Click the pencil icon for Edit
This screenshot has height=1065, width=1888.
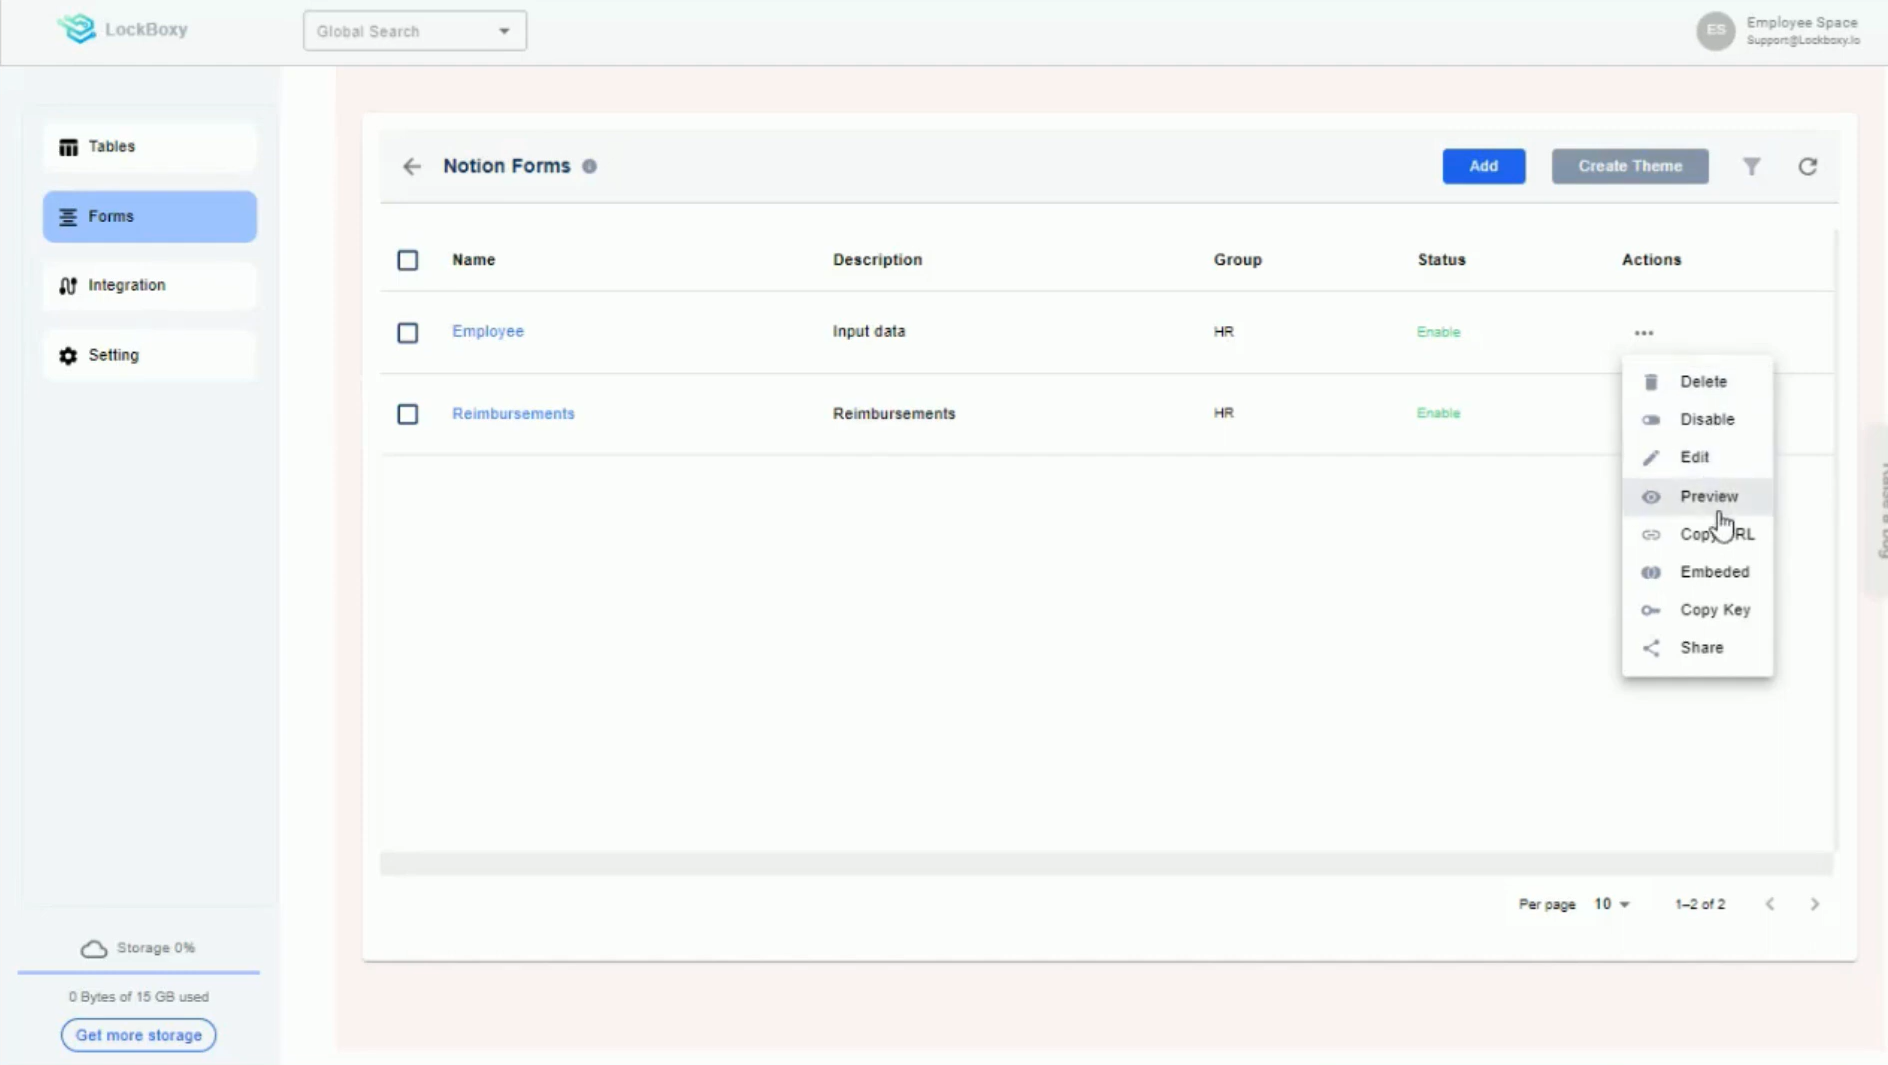pos(1651,458)
